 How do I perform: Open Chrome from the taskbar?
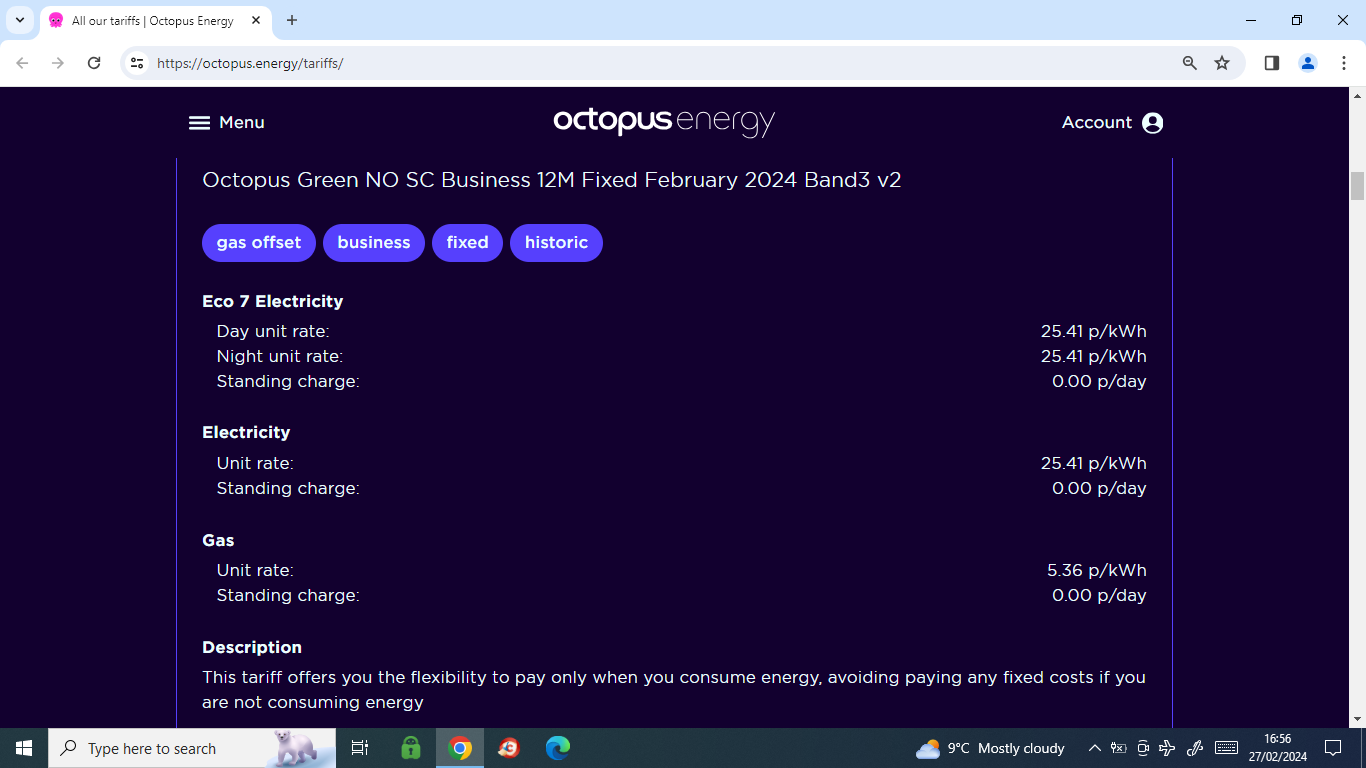460,748
